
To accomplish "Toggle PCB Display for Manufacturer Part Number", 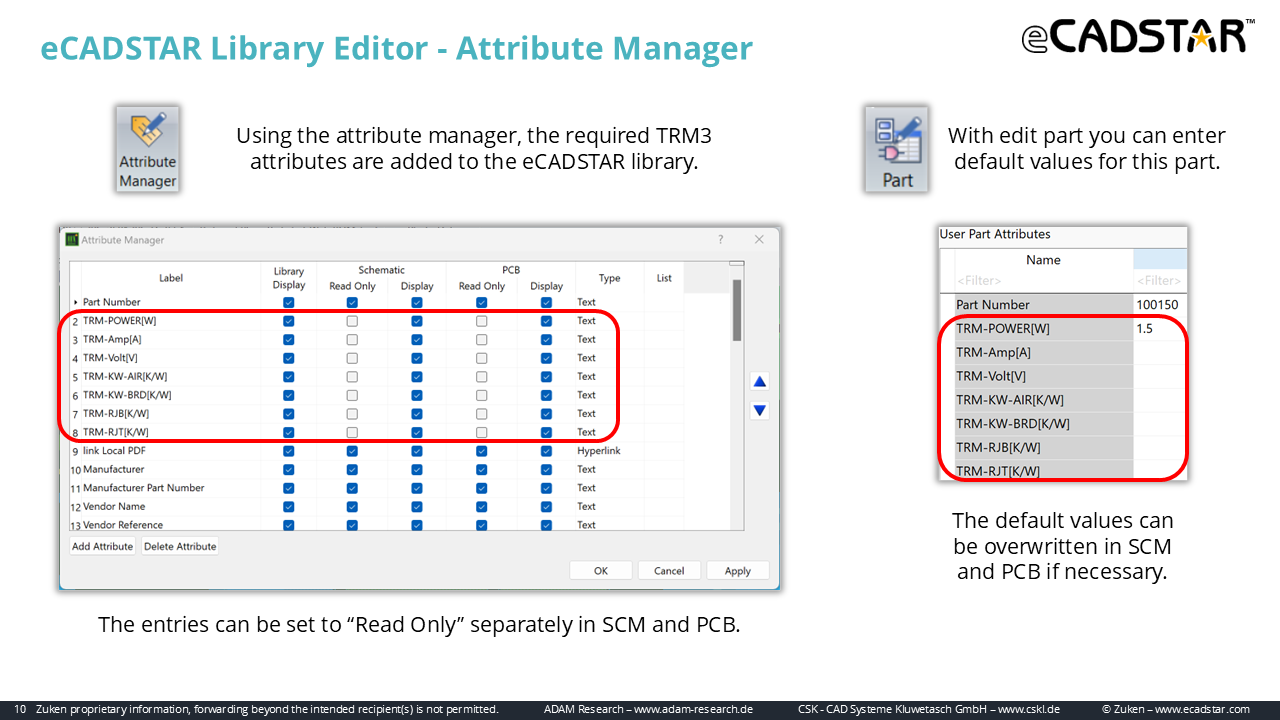I will 546,488.
